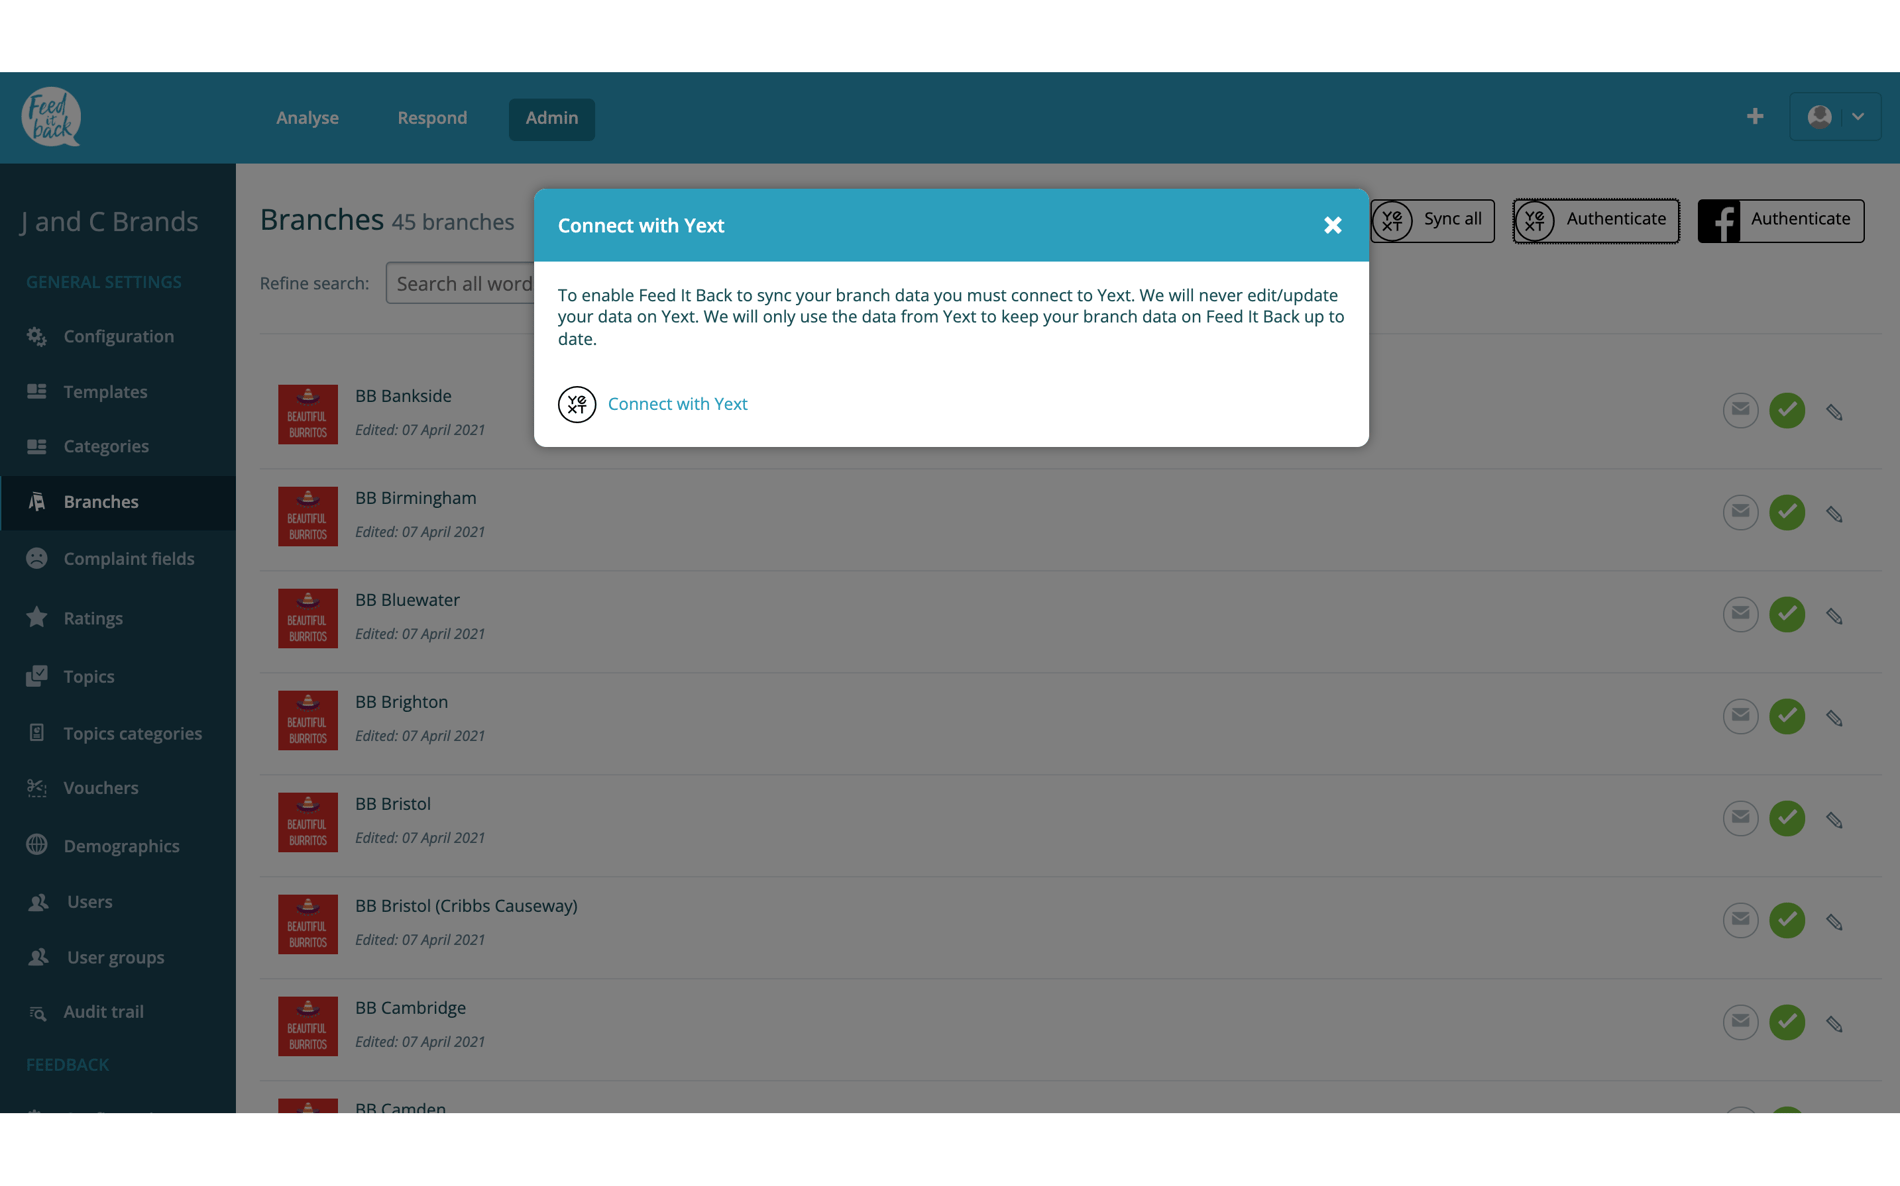This screenshot has height=1186, width=1900.
Task: Edit BB Birmingham with pencil icon
Action: coord(1834,514)
